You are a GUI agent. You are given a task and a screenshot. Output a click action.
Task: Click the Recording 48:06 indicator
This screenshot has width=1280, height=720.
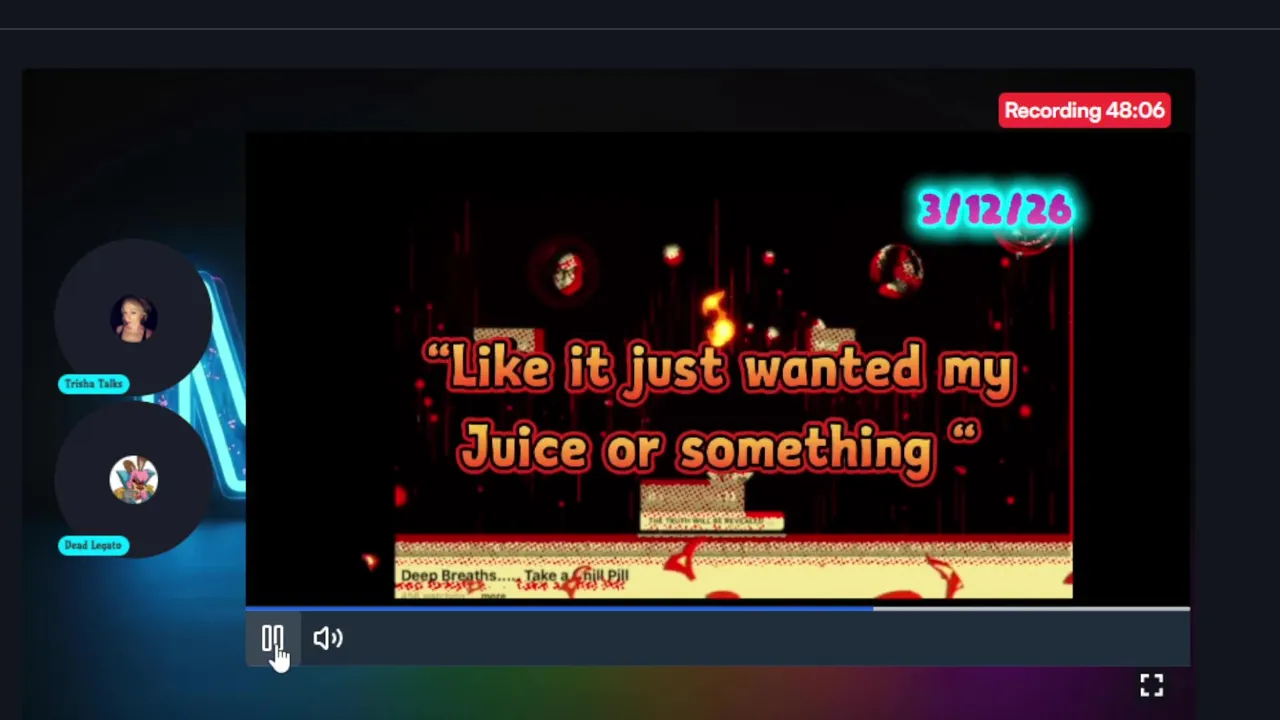point(1084,110)
